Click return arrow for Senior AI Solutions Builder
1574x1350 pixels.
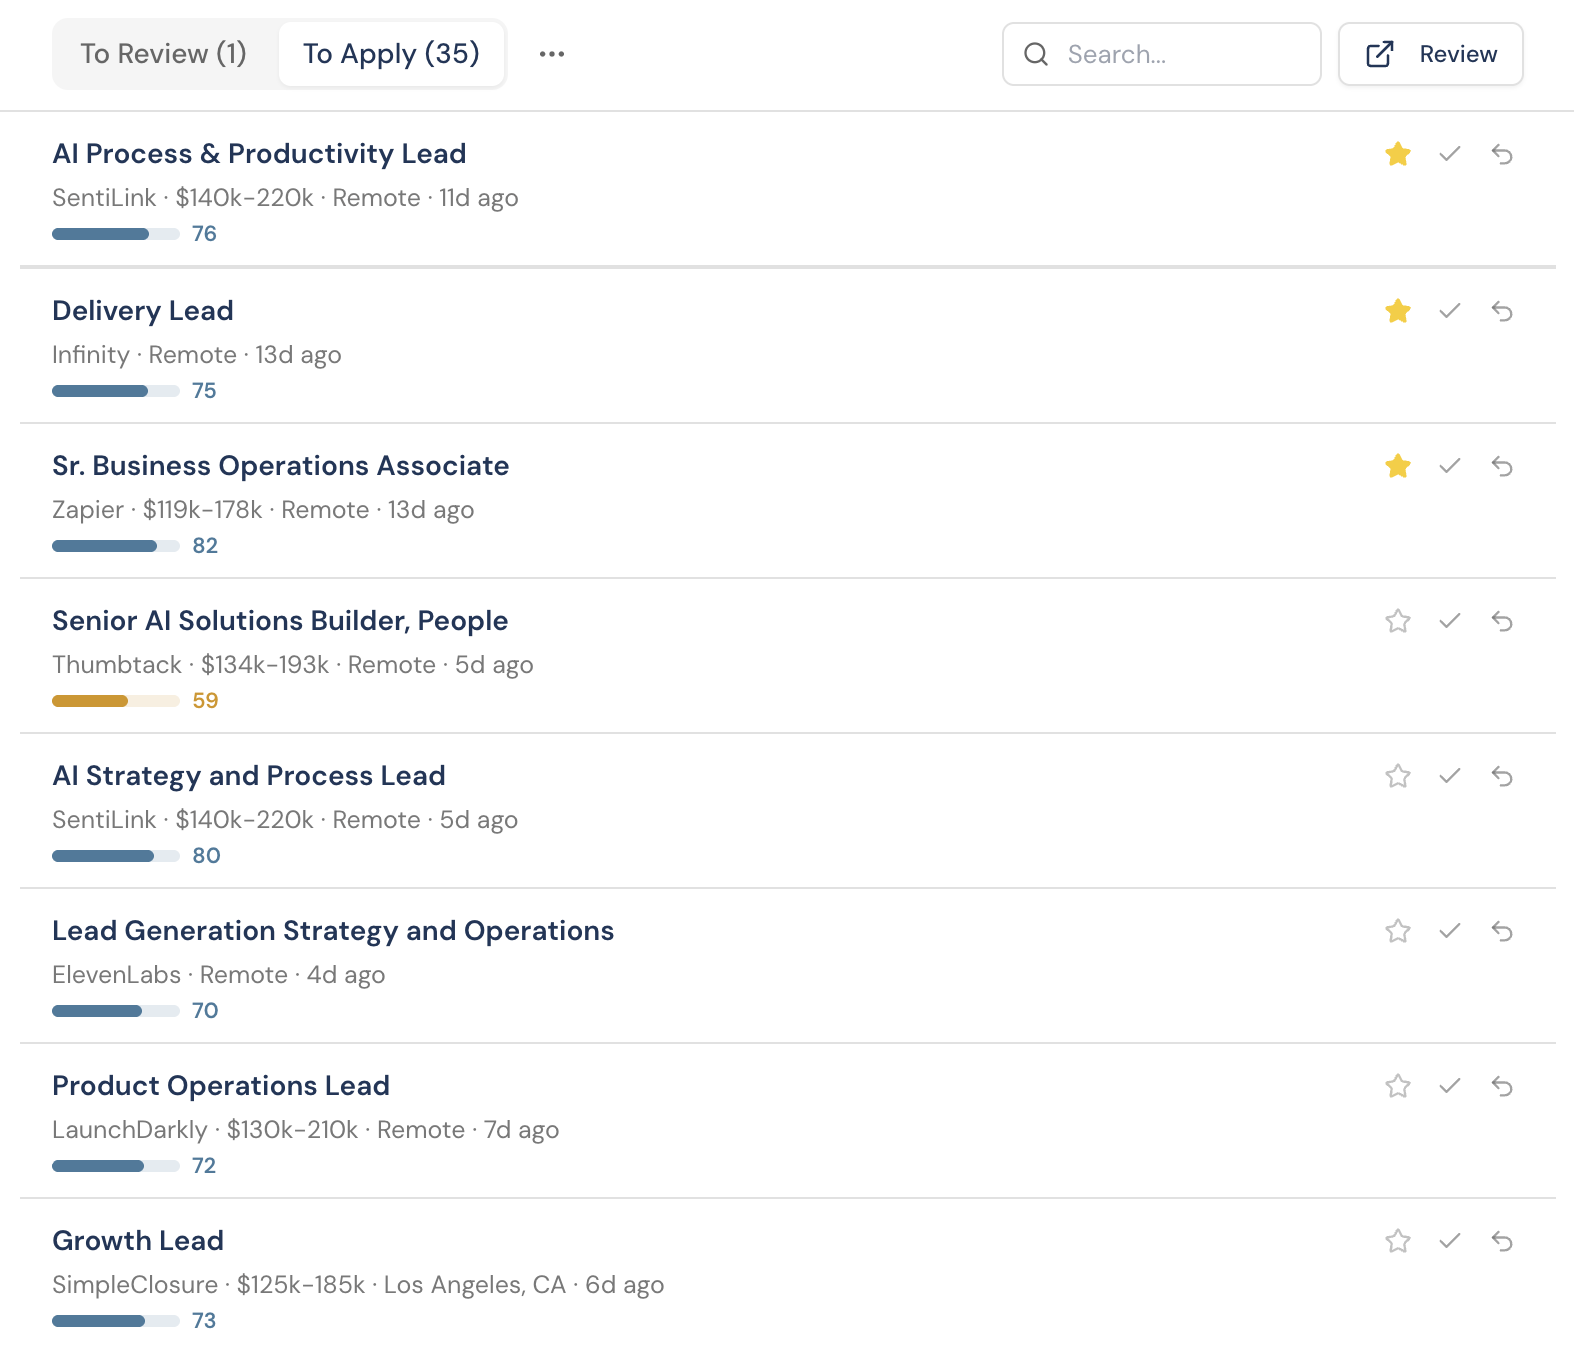click(1502, 621)
